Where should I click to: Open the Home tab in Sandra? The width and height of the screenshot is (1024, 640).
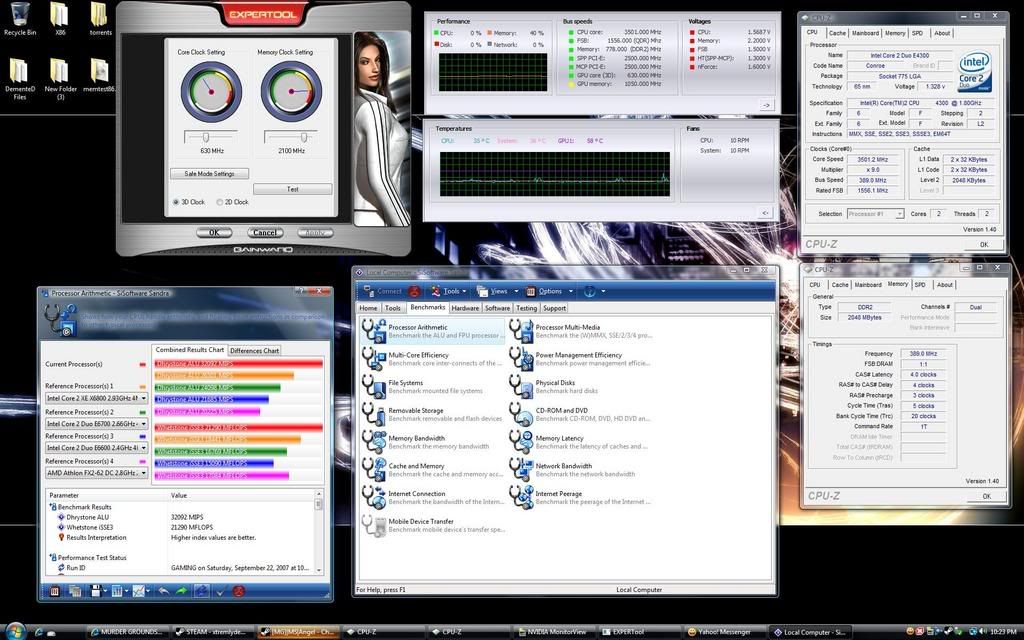coord(368,308)
